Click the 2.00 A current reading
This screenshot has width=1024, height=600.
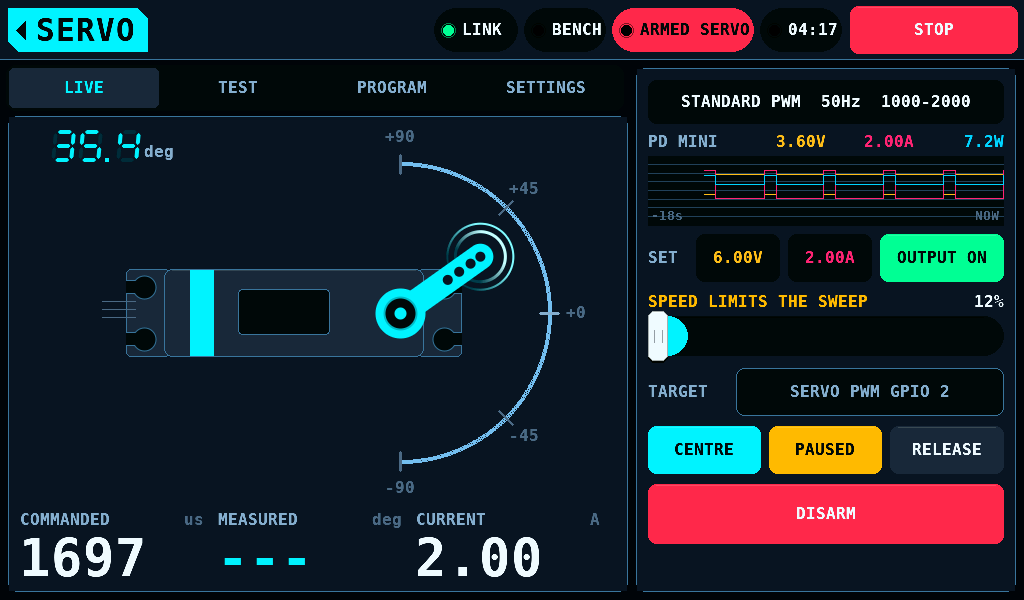[479, 558]
